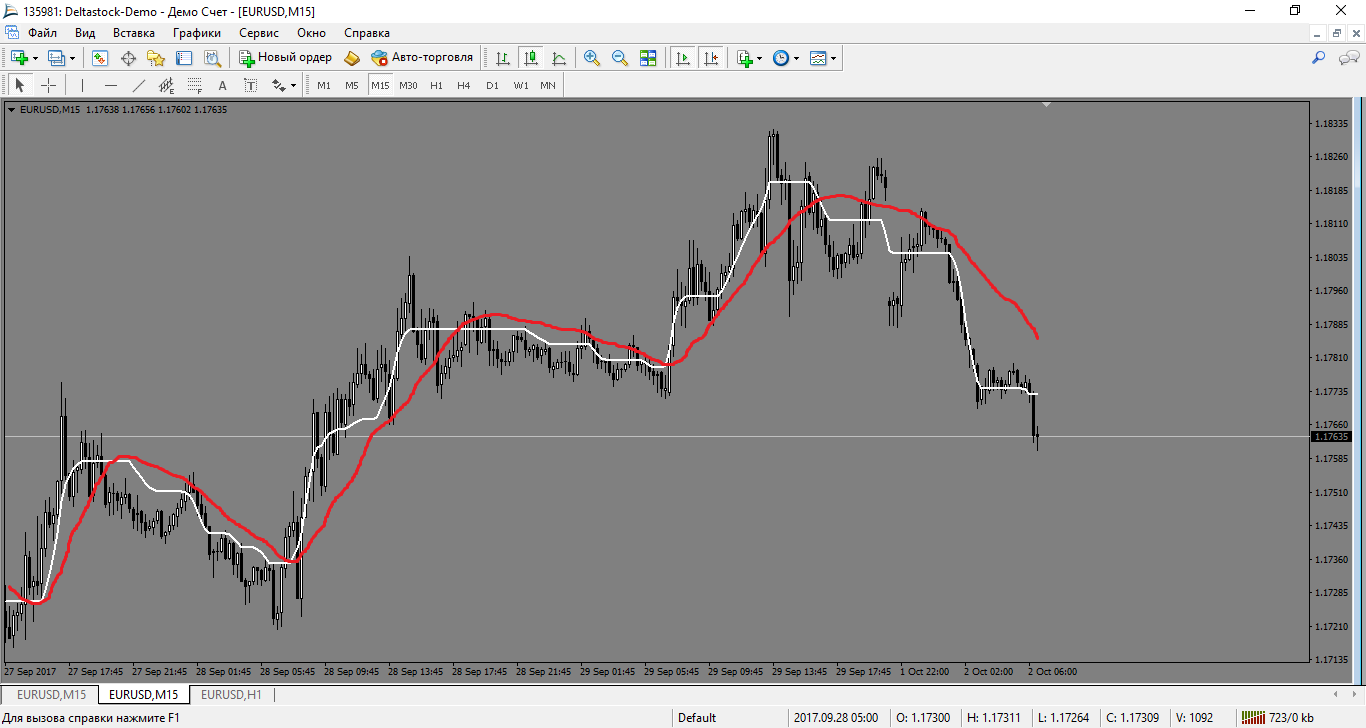Viewport: 1366px width, 728px height.
Task: Switch chart to candlesticks type
Action: click(531, 58)
